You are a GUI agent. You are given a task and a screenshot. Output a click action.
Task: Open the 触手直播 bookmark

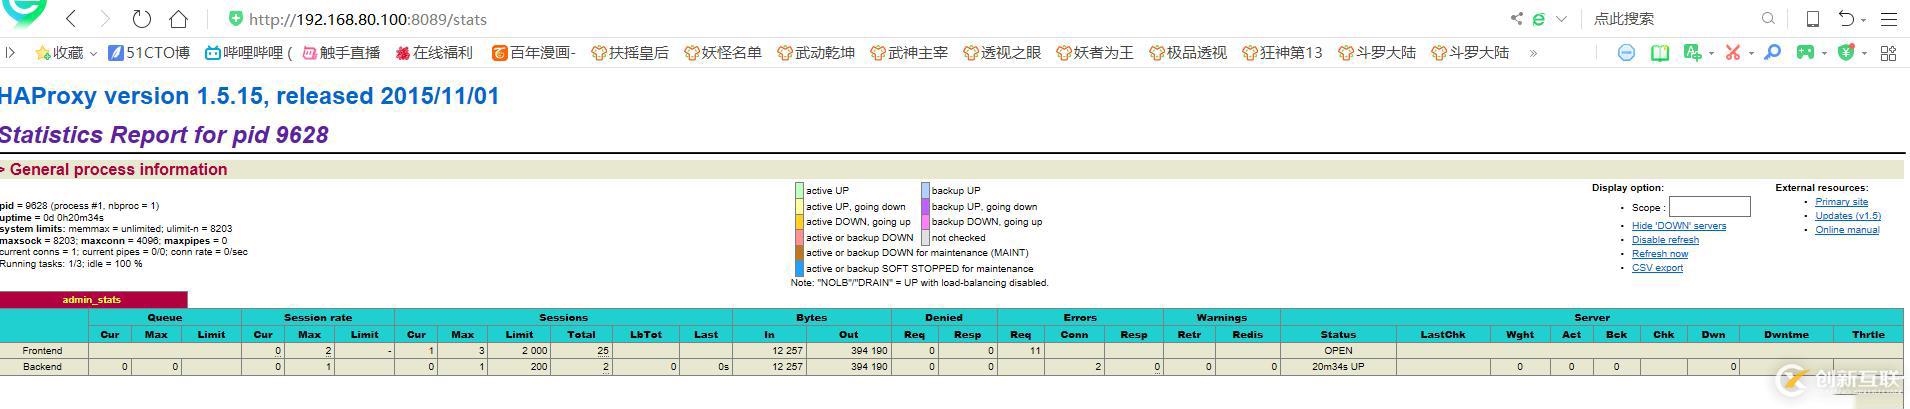point(341,52)
